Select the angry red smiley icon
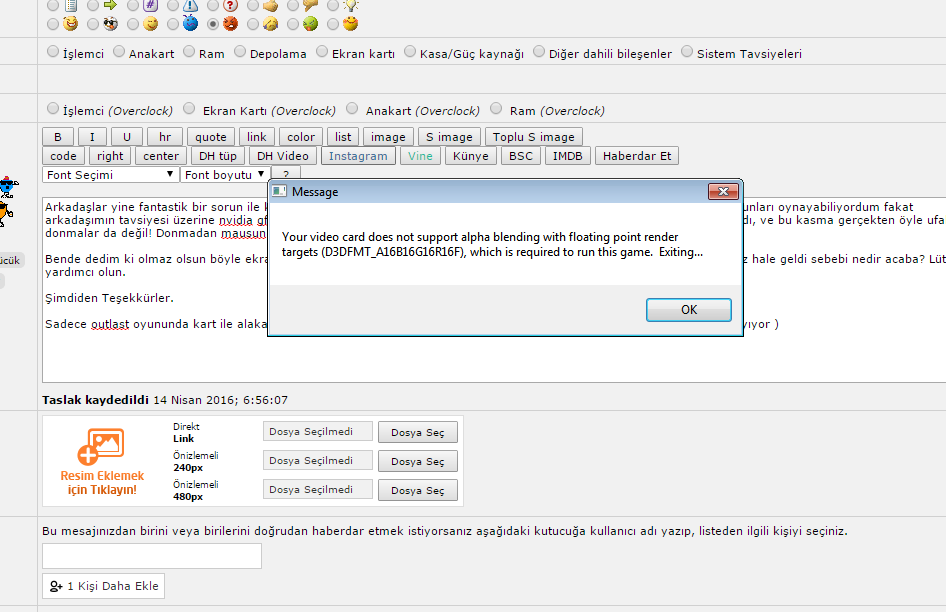This screenshot has height=614, width=946. coord(230,23)
